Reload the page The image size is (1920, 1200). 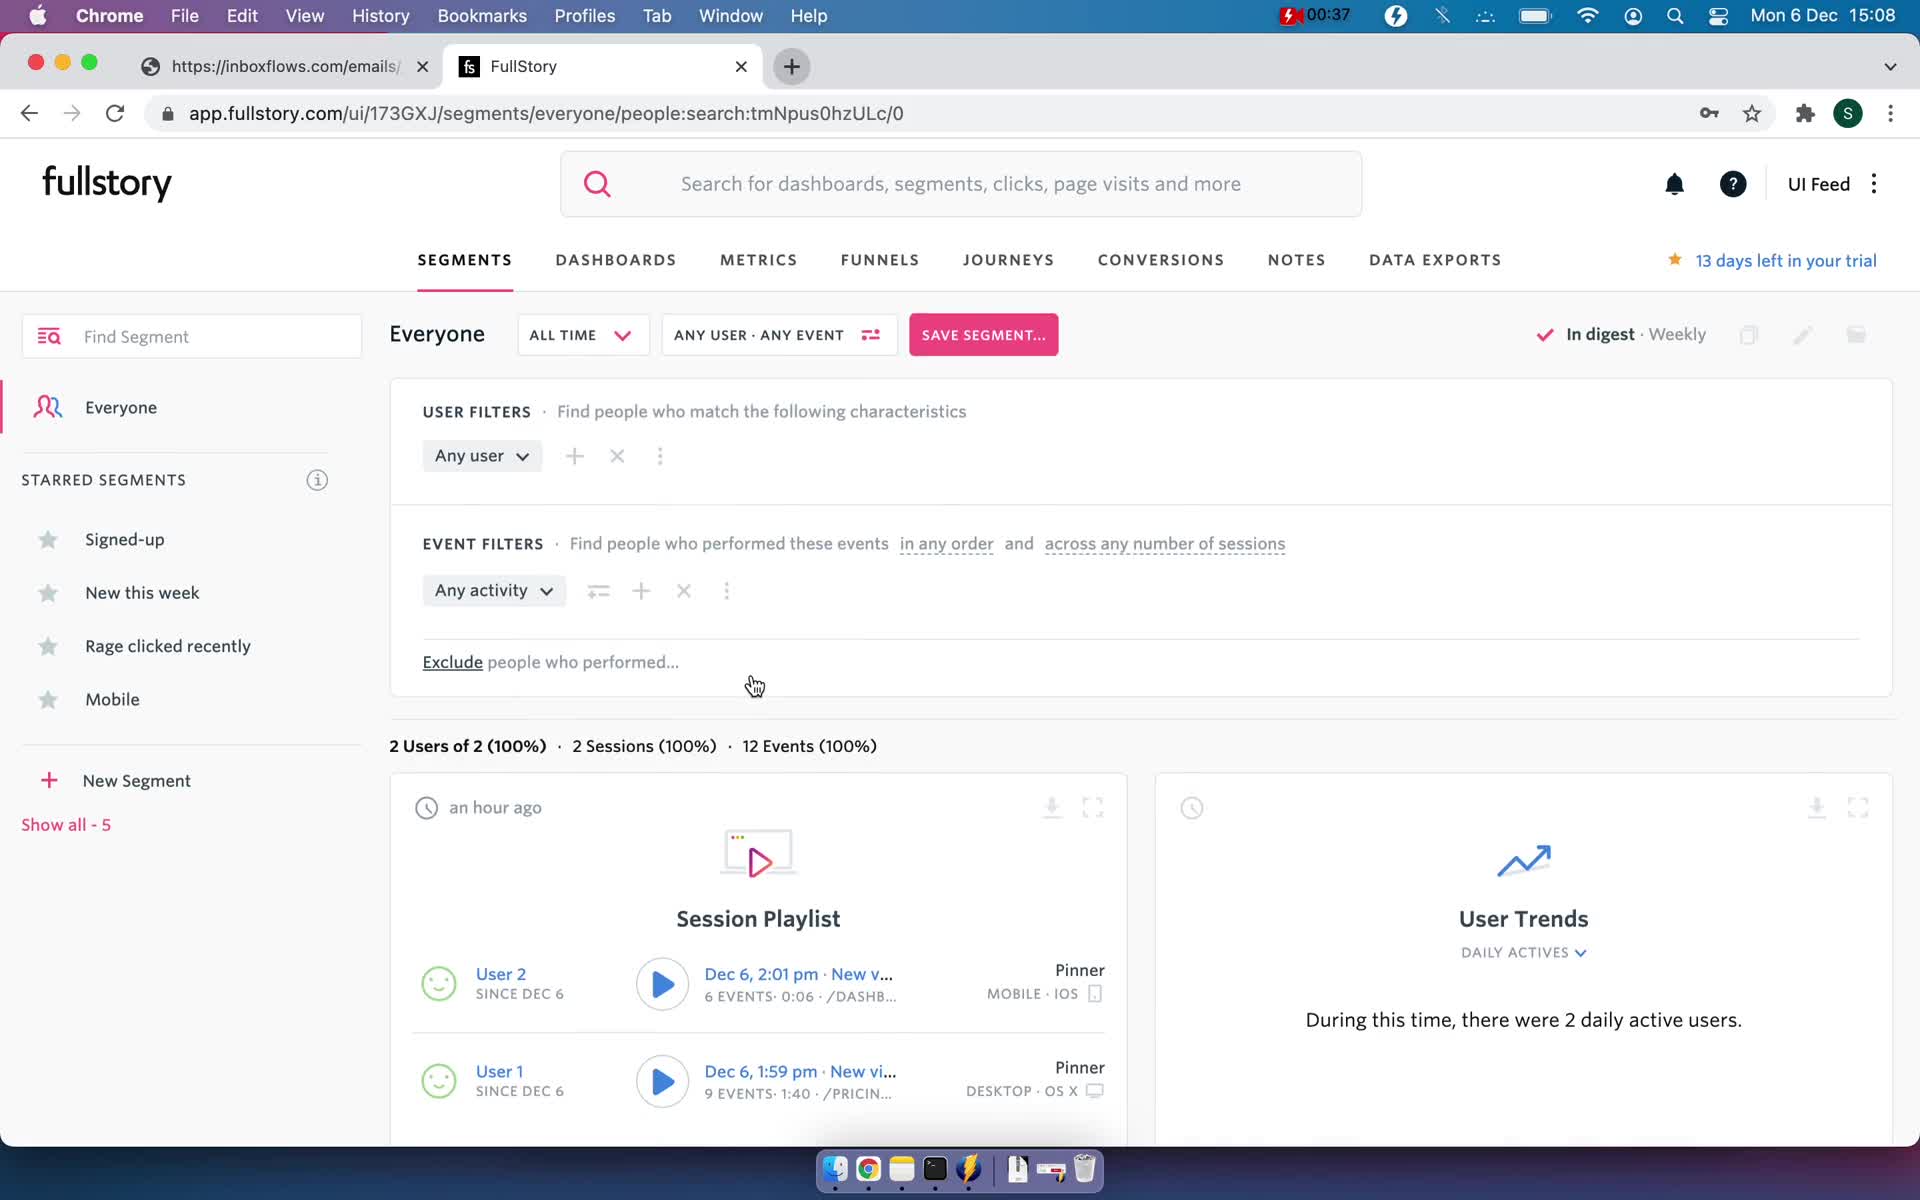pyautogui.click(x=115, y=113)
